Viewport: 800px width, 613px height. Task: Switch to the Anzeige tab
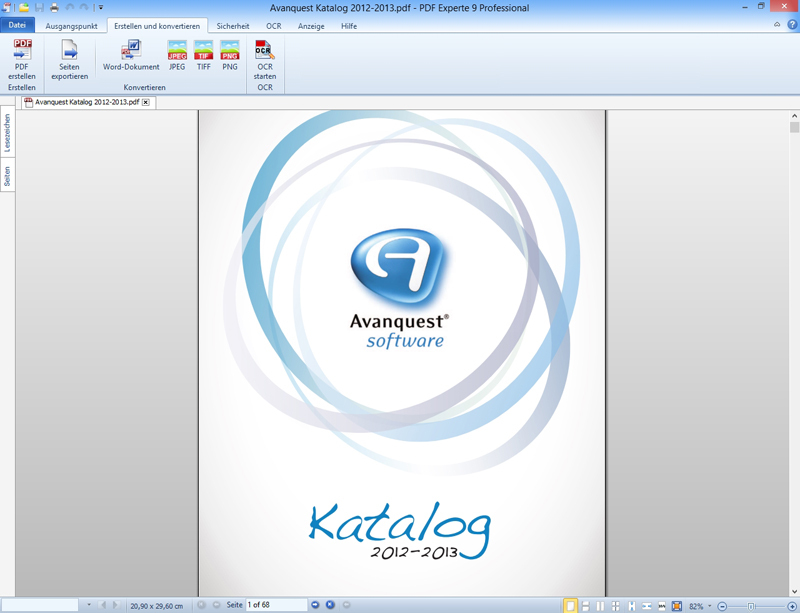[311, 26]
